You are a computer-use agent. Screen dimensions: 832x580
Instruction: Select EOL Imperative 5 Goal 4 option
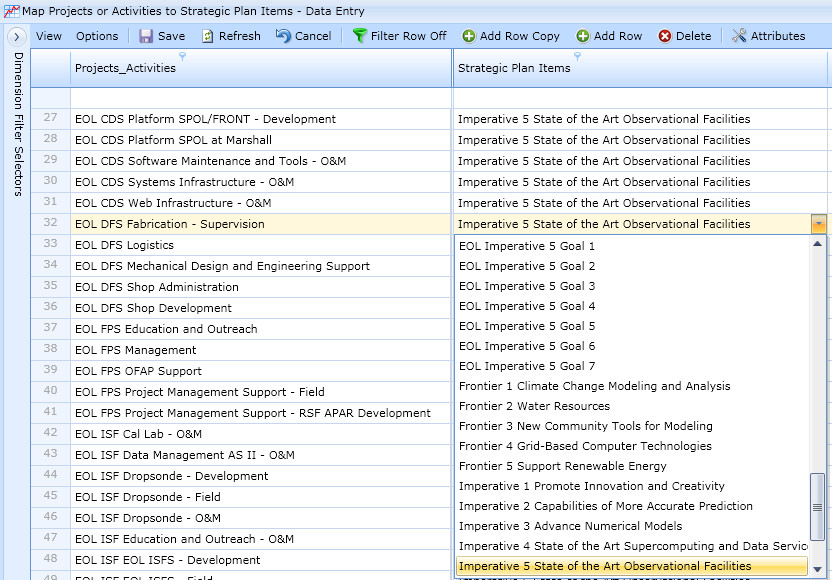[x=631, y=306]
